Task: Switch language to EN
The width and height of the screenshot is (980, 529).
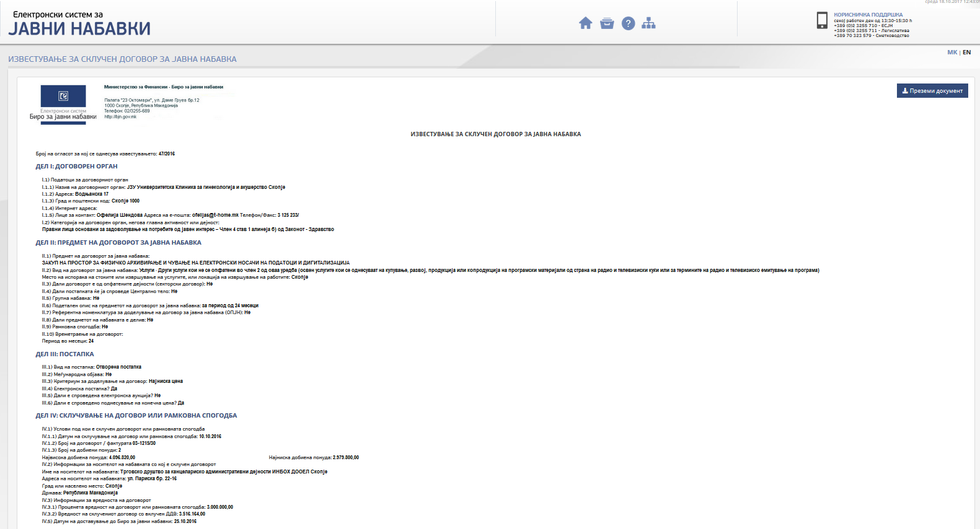Action: [967, 52]
